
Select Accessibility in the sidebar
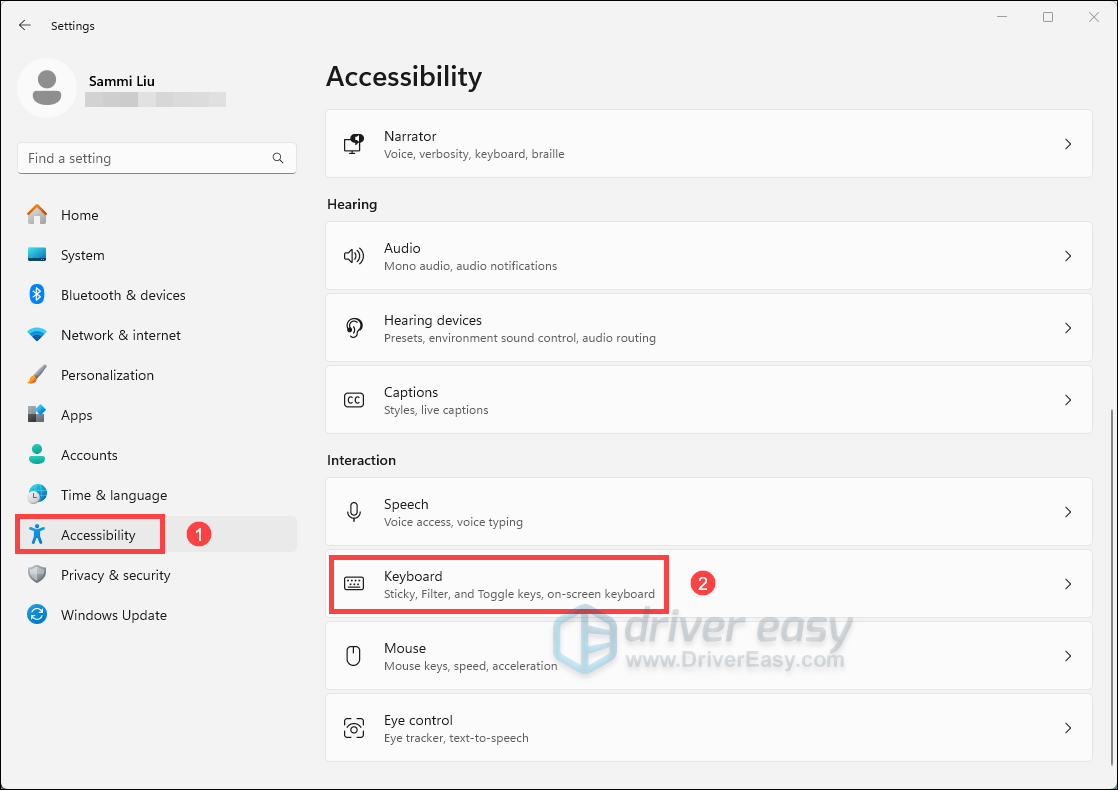98,535
